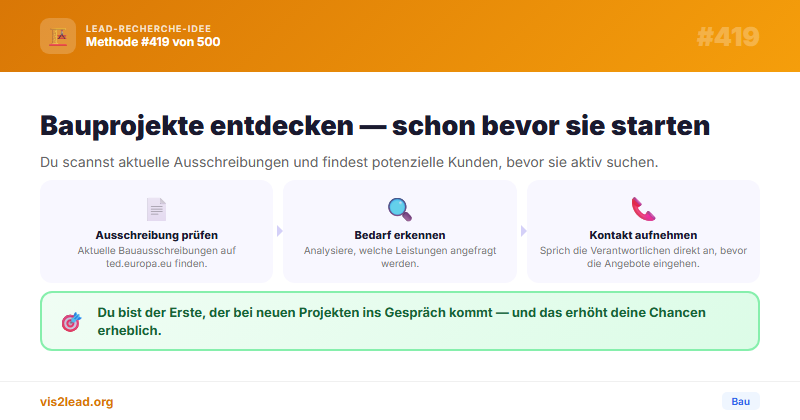Image resolution: width=800 pixels, height=420 pixels.
Task: Click the green text Du bist der Erste
Action: [x=402, y=322]
